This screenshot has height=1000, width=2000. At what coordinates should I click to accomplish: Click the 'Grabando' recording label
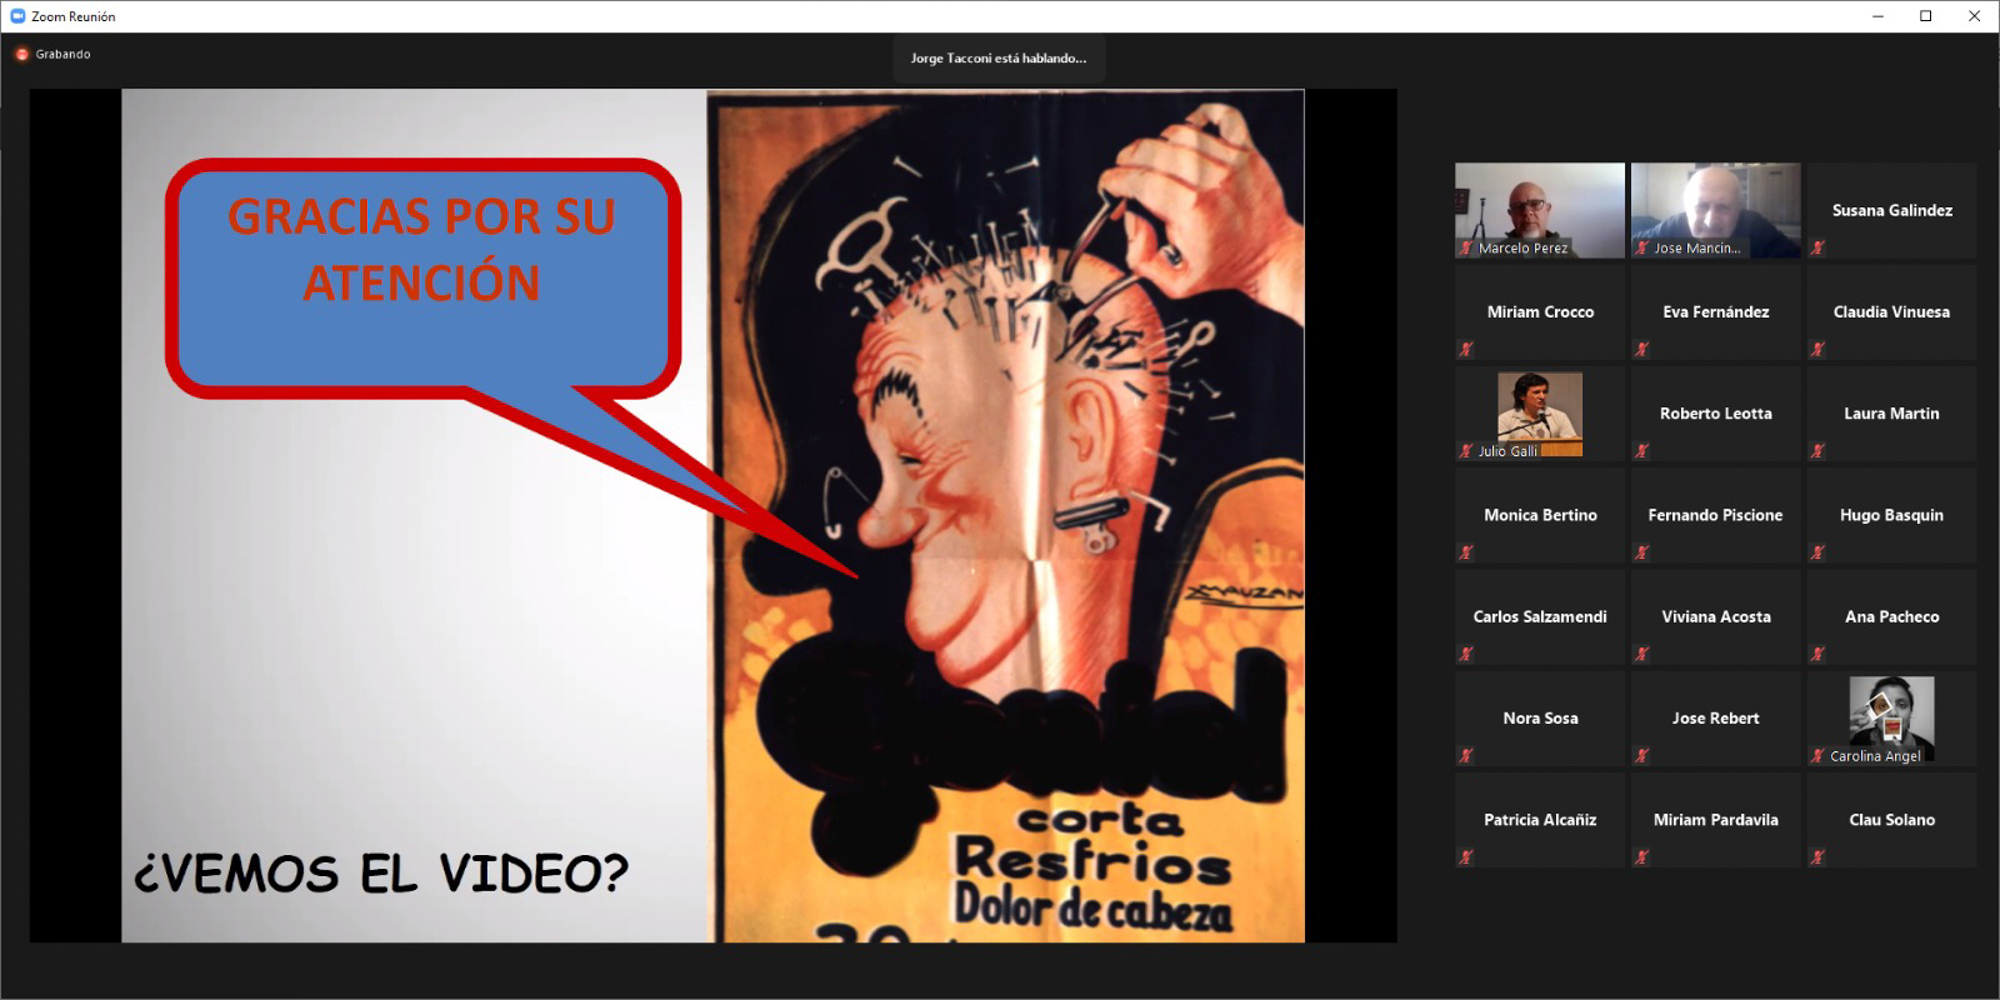coord(63,54)
